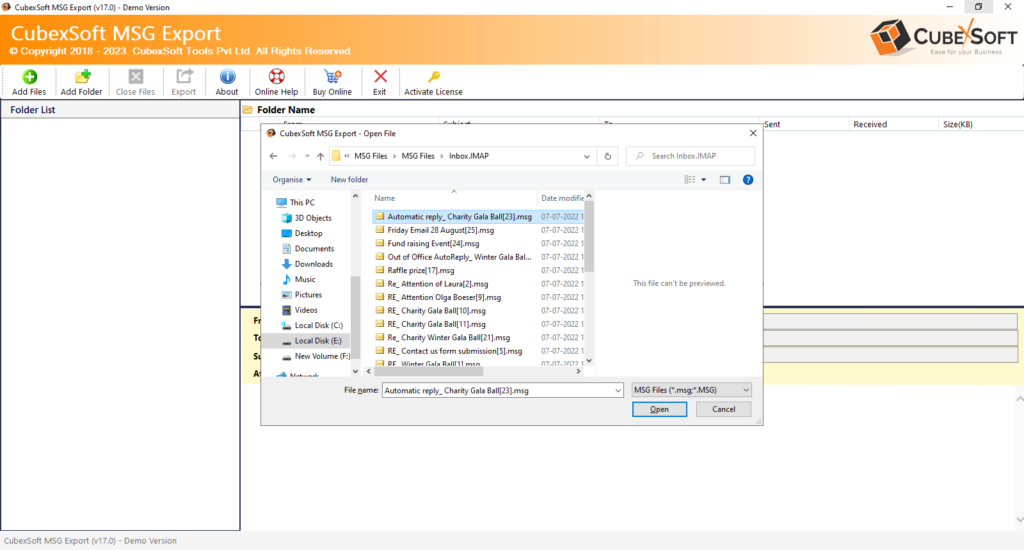This screenshot has height=550, width=1024.
Task: Click the Open button
Action: (x=660, y=409)
